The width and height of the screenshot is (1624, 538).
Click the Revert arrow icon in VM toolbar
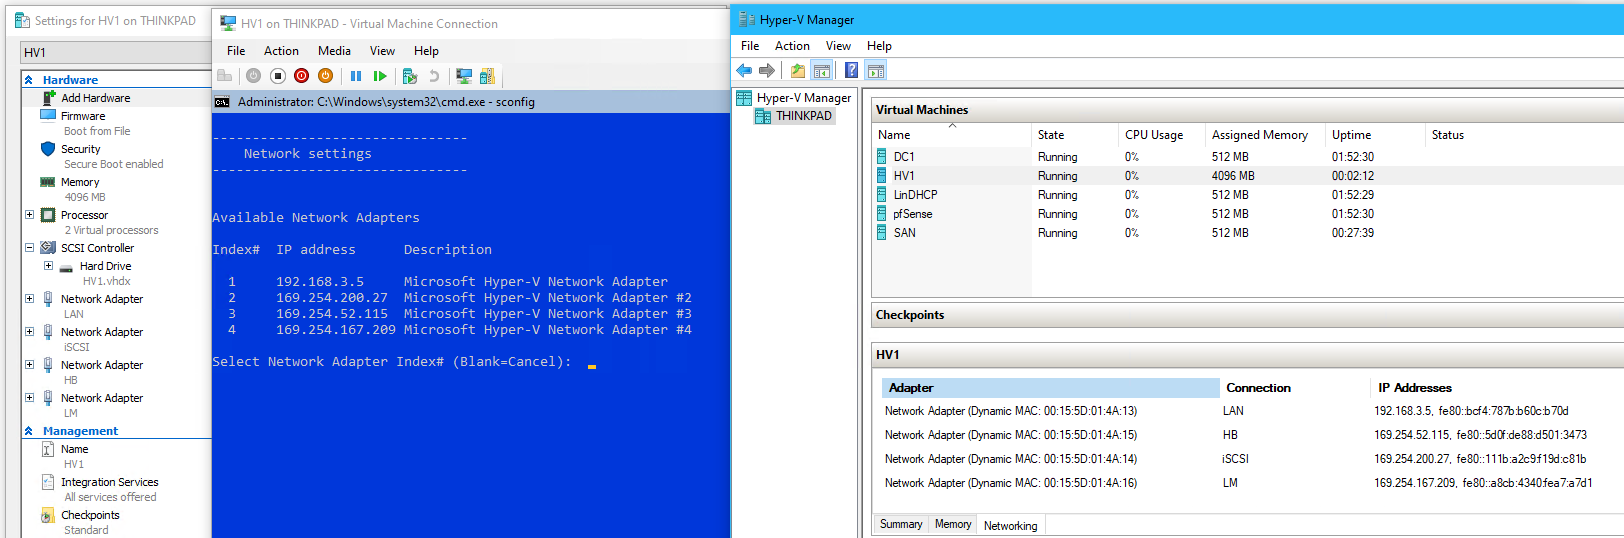pyautogui.click(x=434, y=76)
